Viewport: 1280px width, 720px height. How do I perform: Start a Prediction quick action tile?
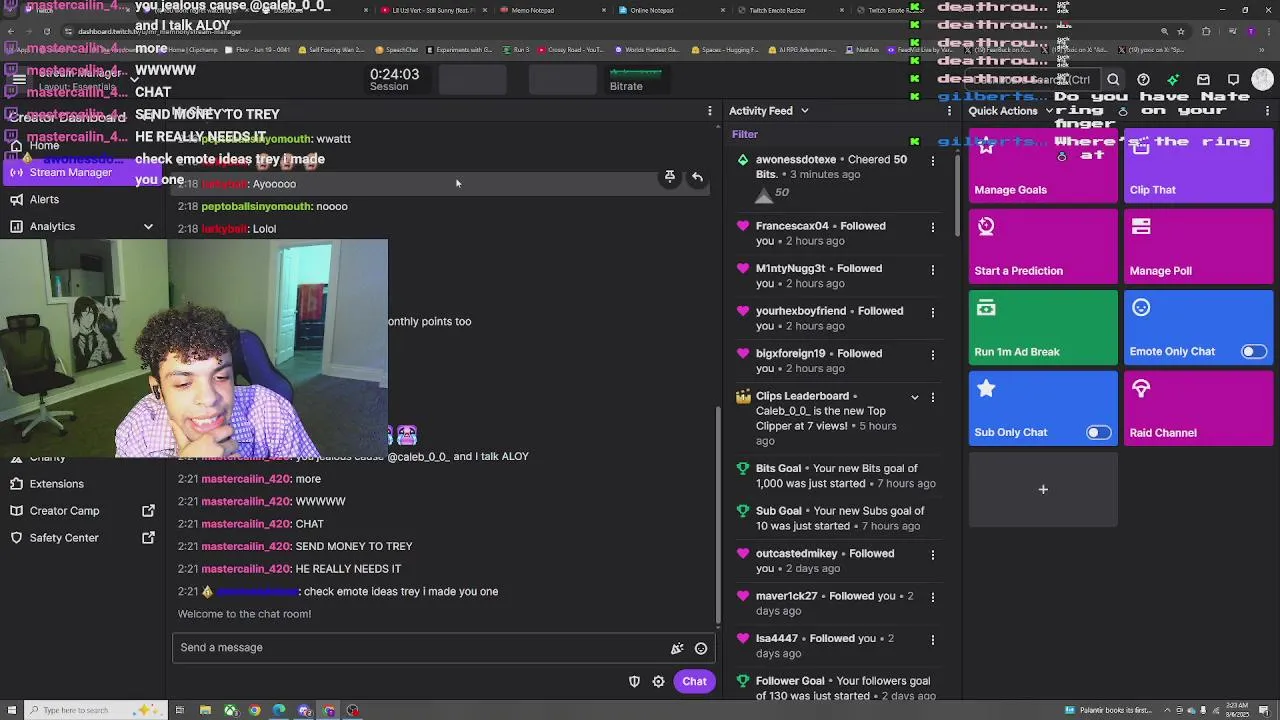tap(1043, 246)
